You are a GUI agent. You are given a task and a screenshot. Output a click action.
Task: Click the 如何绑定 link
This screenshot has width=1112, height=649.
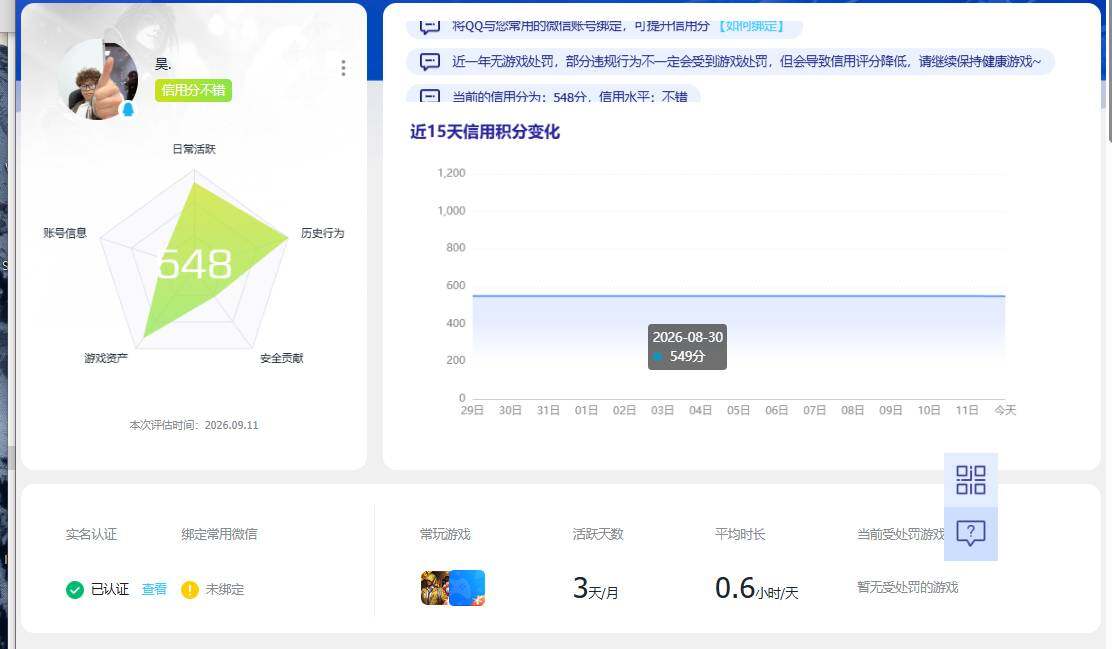(x=752, y=26)
